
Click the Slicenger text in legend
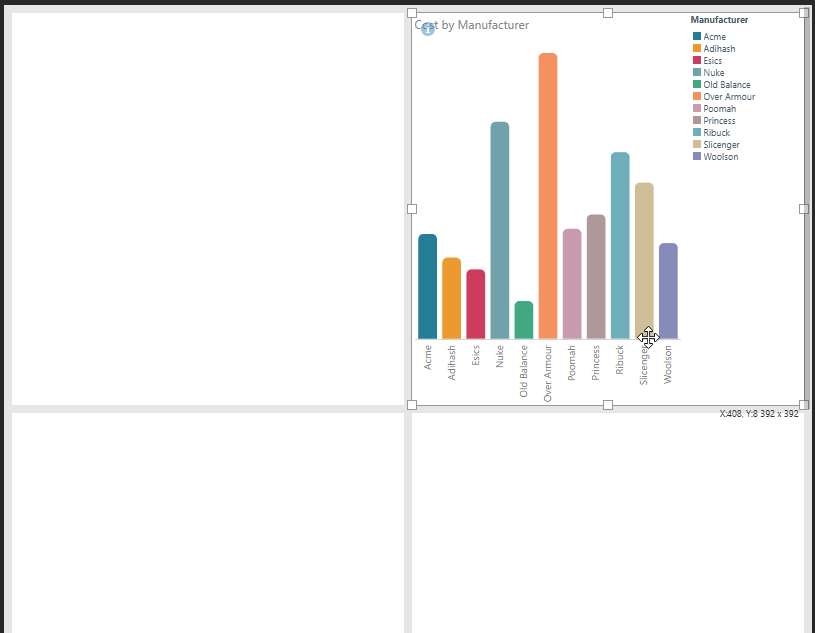click(x=721, y=144)
